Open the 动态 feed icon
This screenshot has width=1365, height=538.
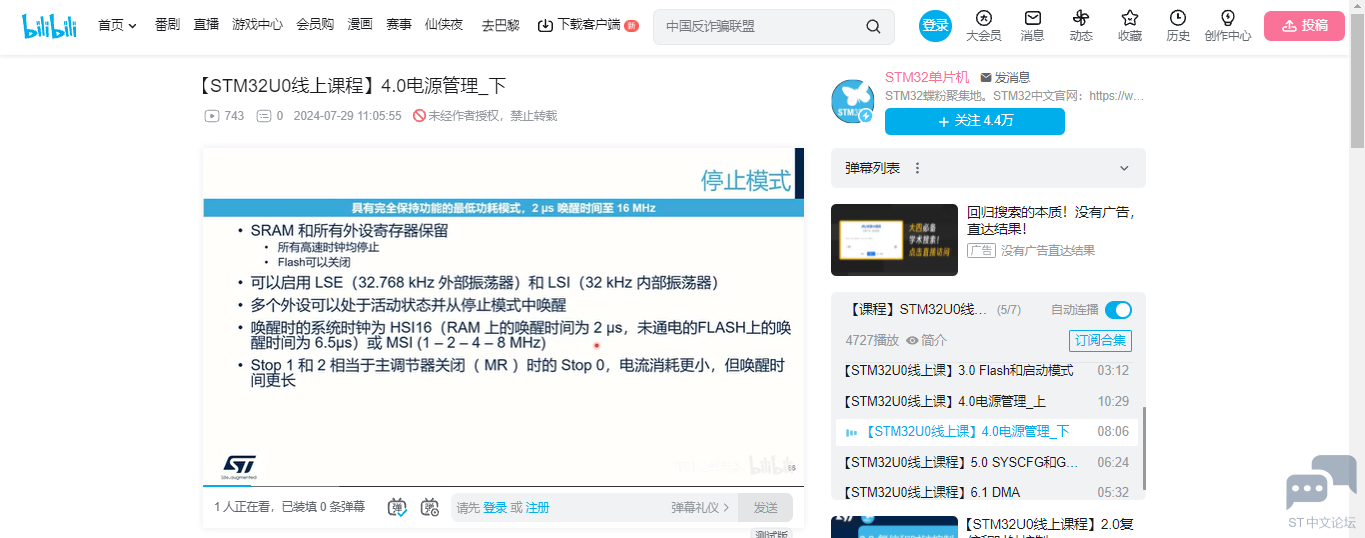1081,18
